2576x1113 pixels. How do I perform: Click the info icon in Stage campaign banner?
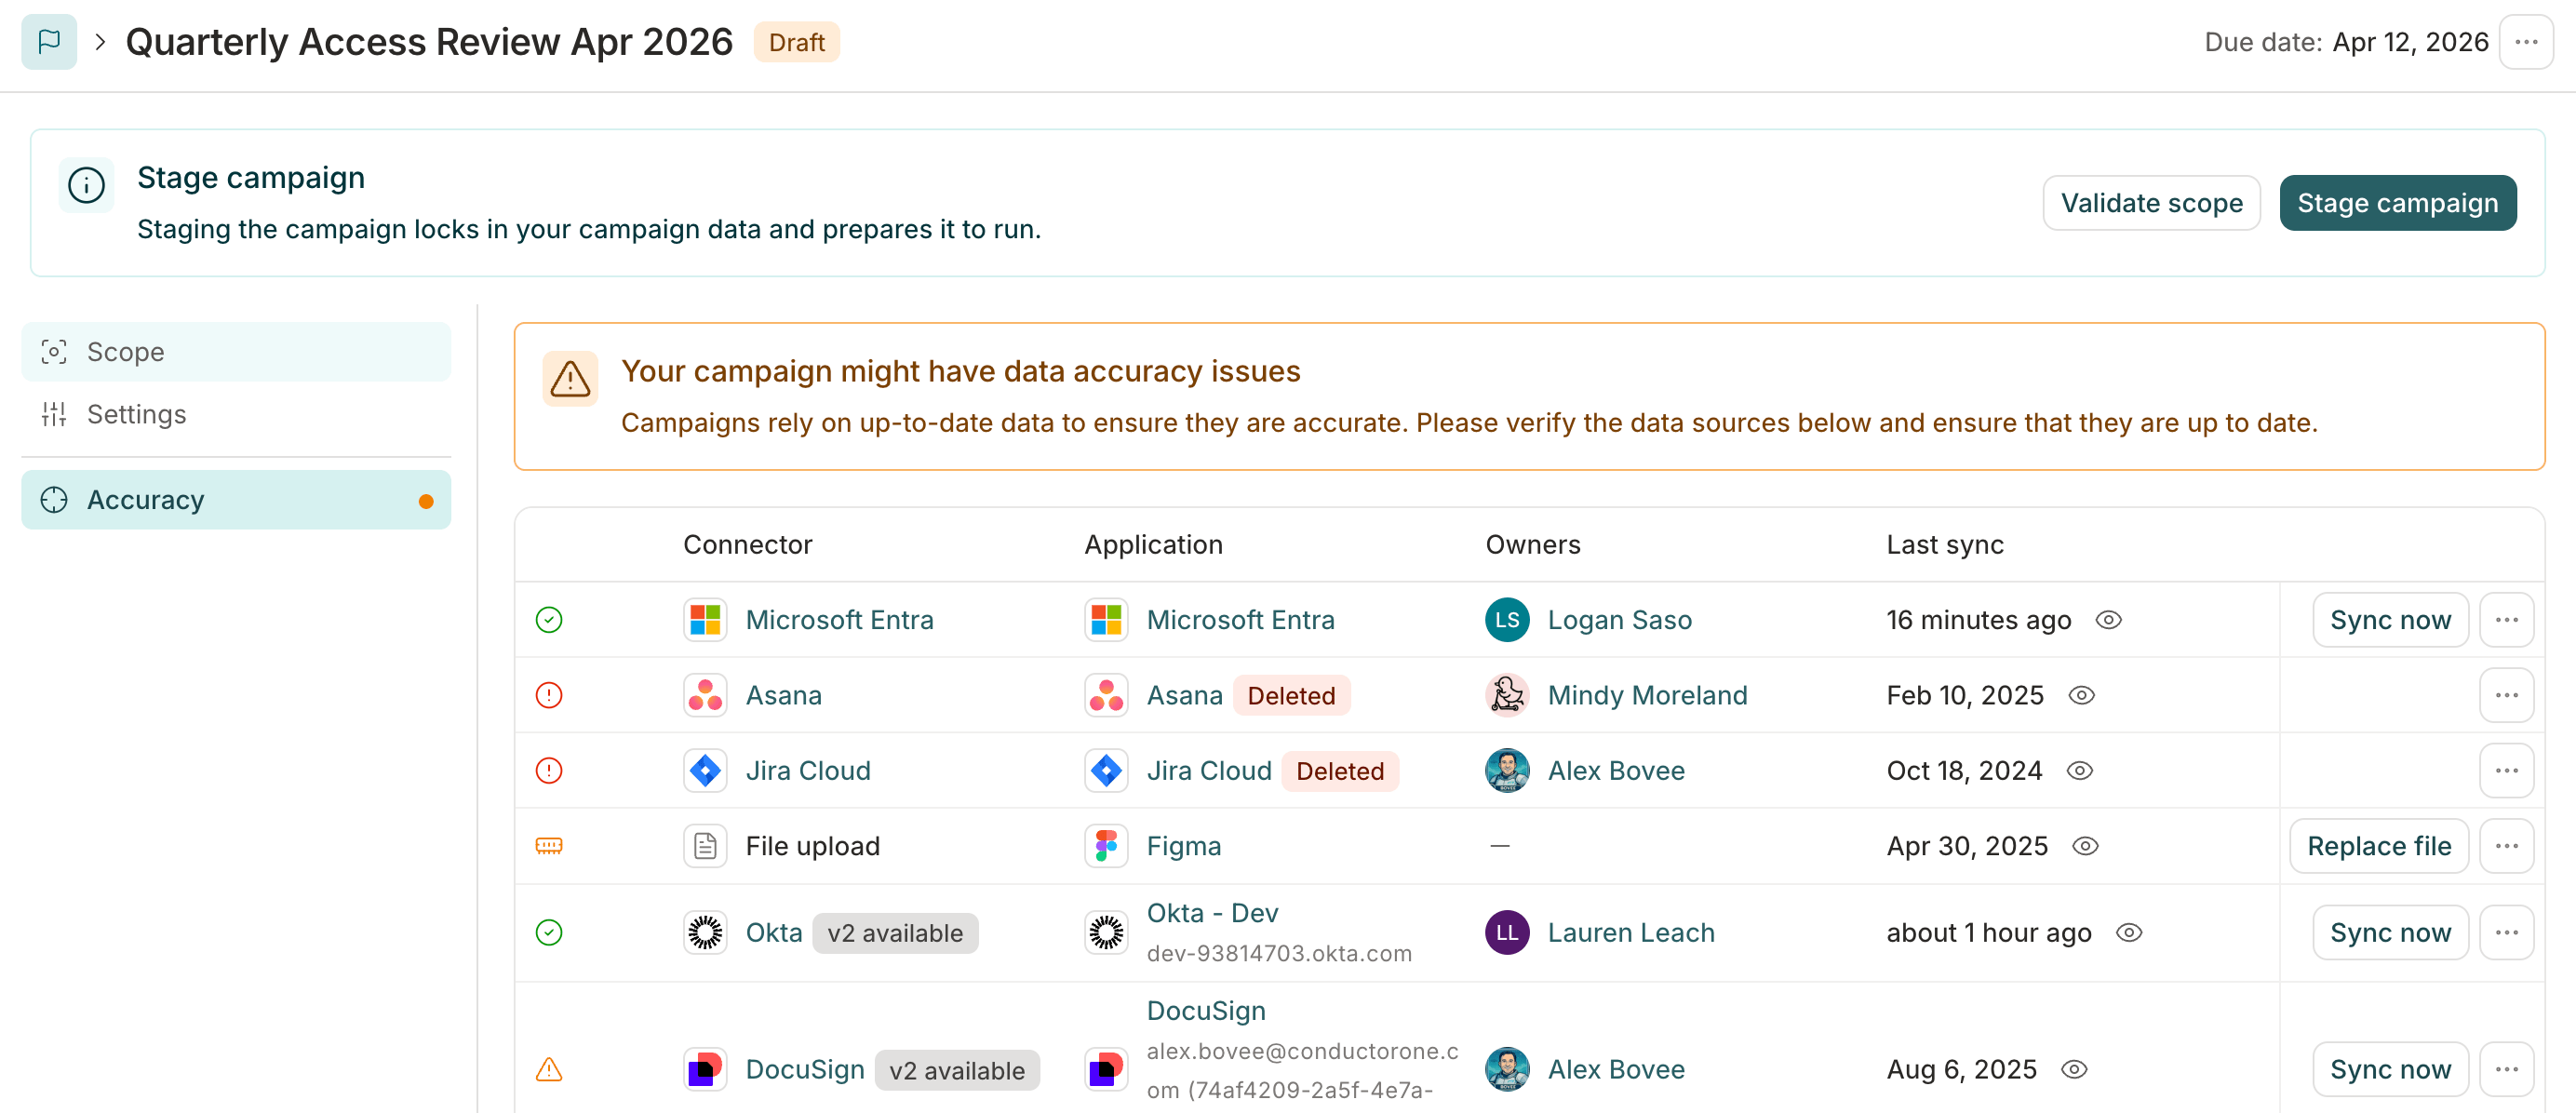pos(86,185)
